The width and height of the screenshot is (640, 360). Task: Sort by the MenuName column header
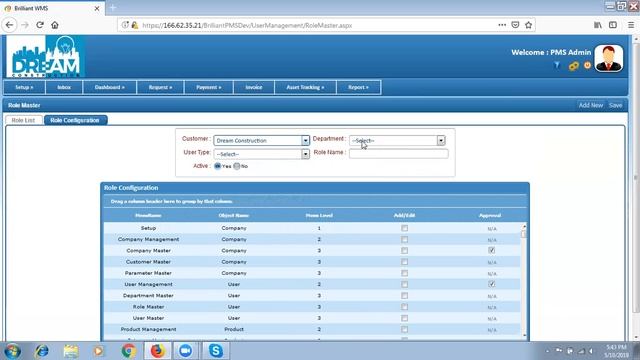pos(148,215)
